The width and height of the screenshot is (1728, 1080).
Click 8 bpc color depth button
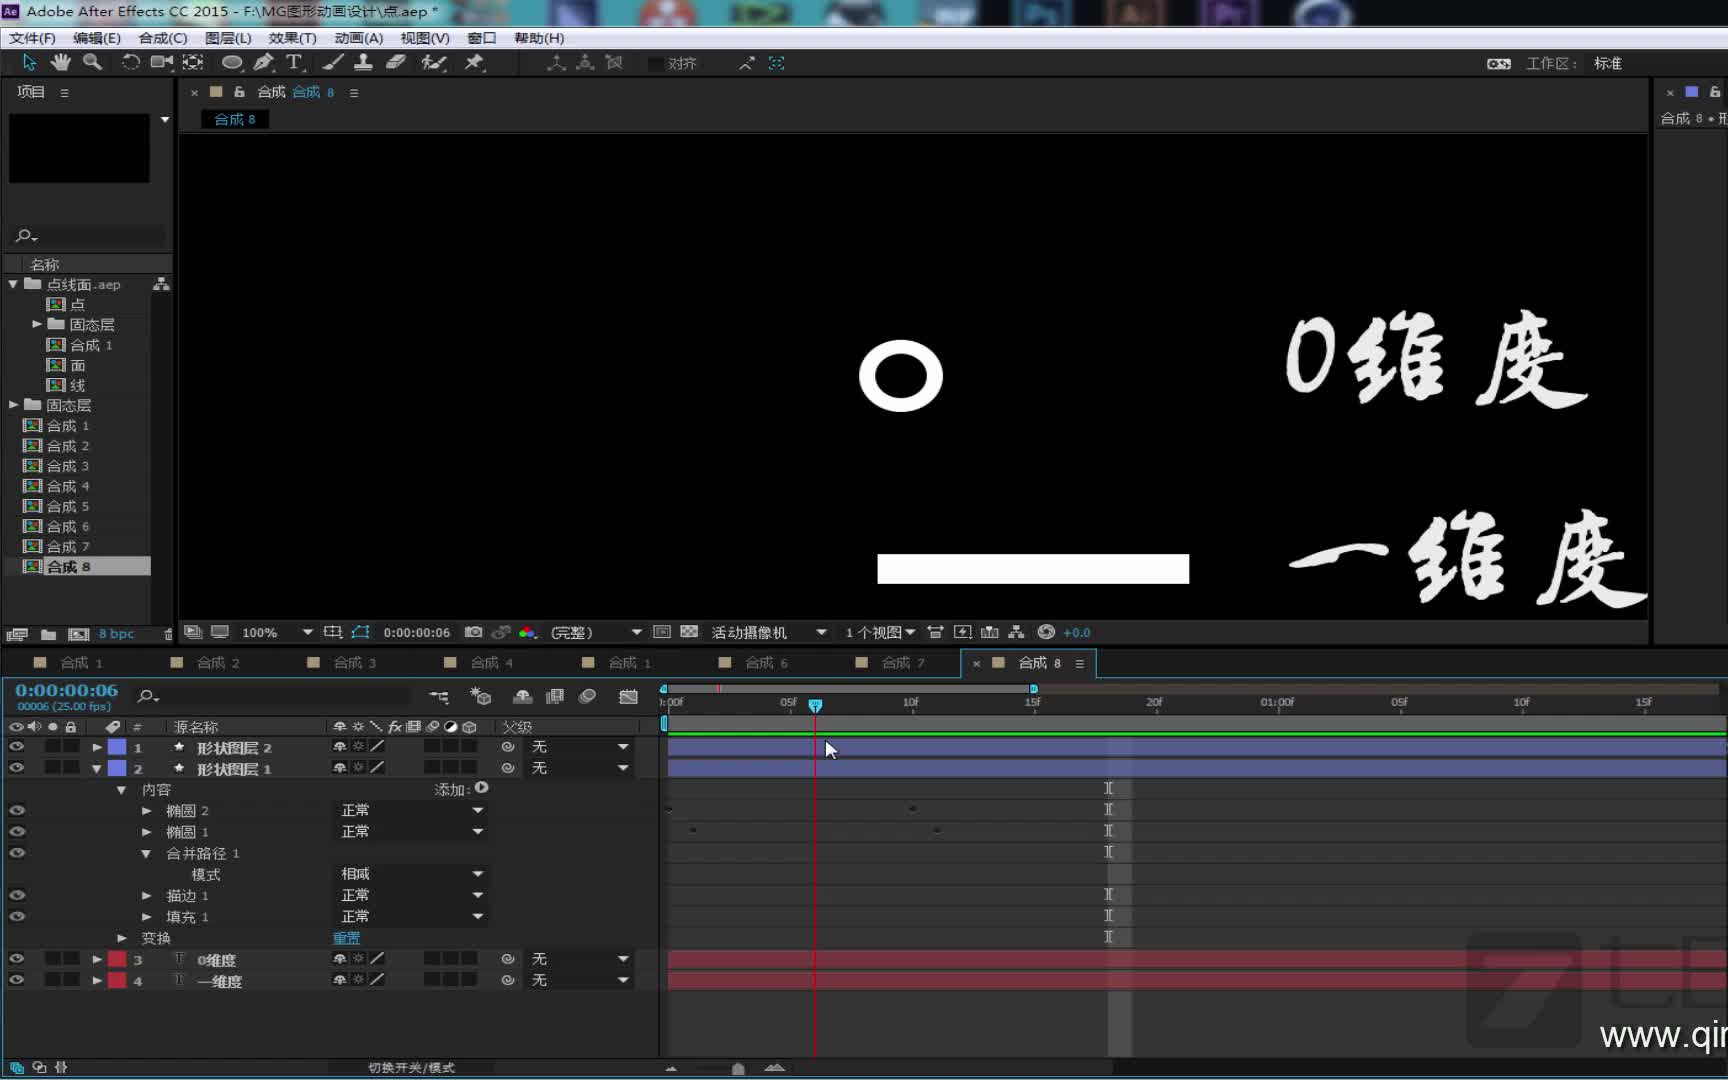116,634
